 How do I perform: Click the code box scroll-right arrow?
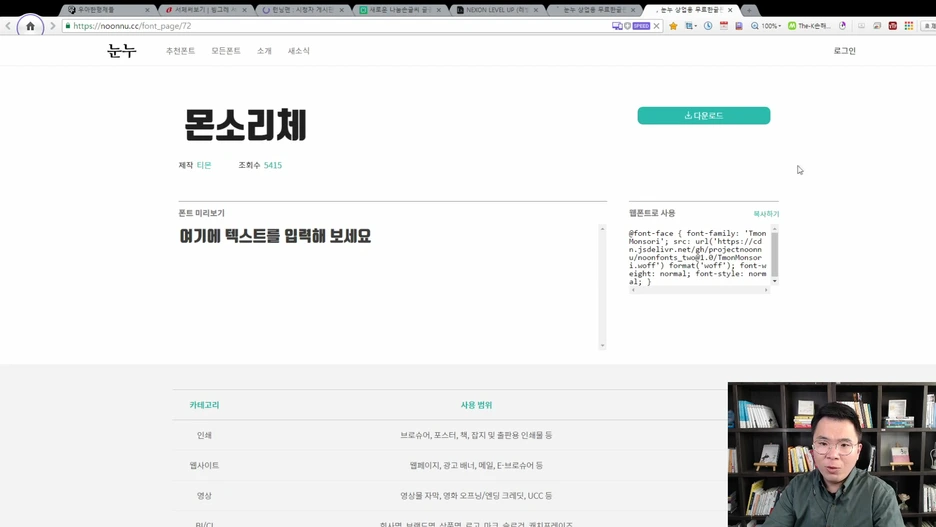tap(766, 290)
